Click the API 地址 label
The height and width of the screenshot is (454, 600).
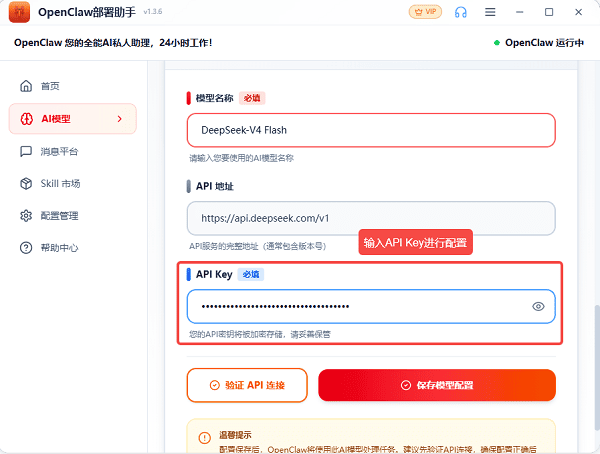pos(215,186)
